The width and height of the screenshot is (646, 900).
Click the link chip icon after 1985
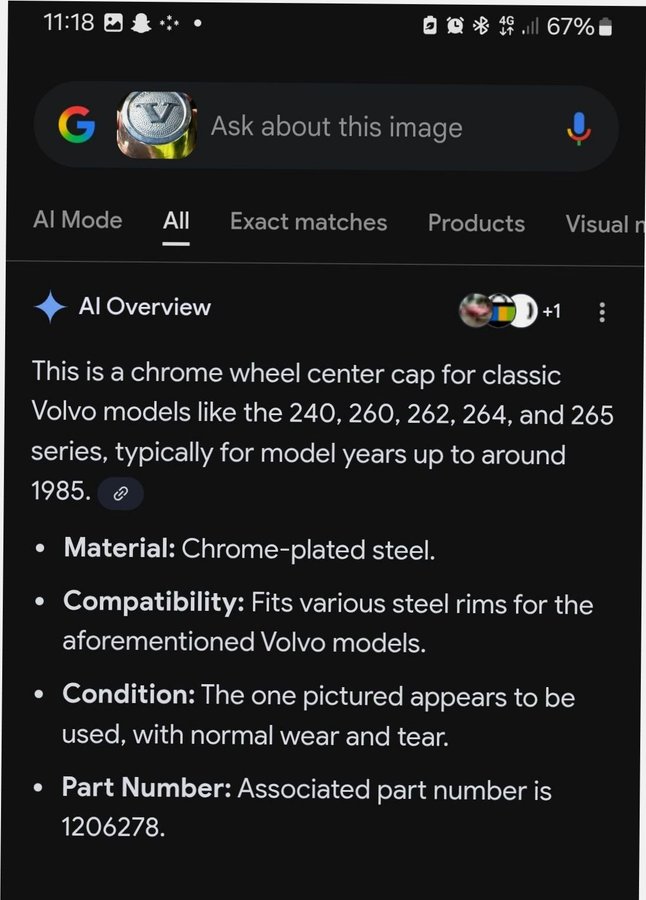pyautogui.click(x=121, y=493)
